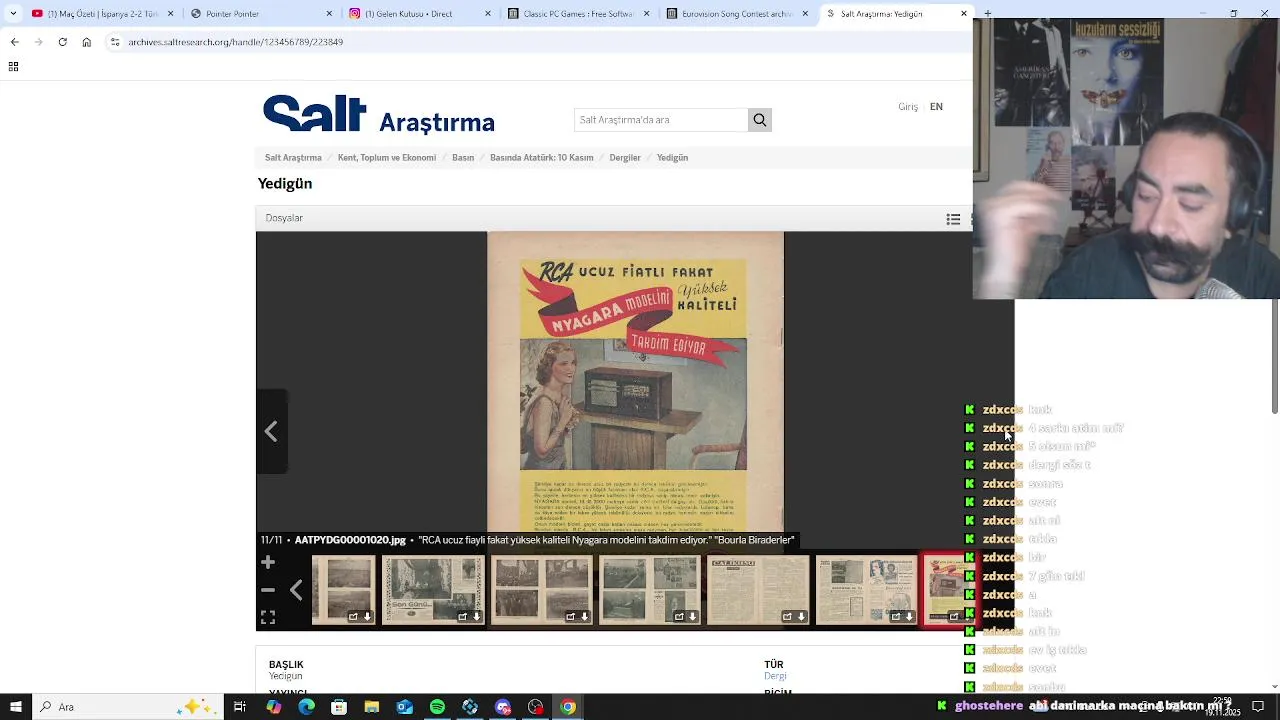
Task: Open the Dergi type link under TÜR
Action: [775, 676]
